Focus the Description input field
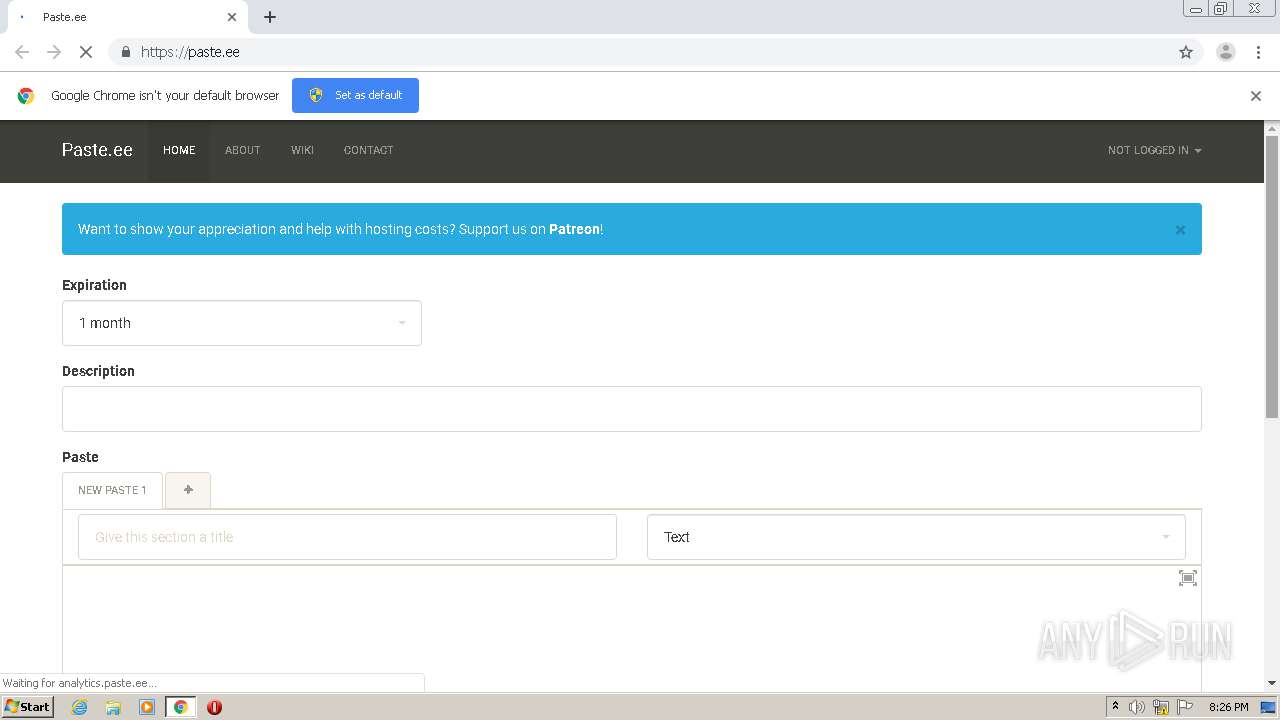Screen dimensions: 1280x720 [x=632, y=409]
